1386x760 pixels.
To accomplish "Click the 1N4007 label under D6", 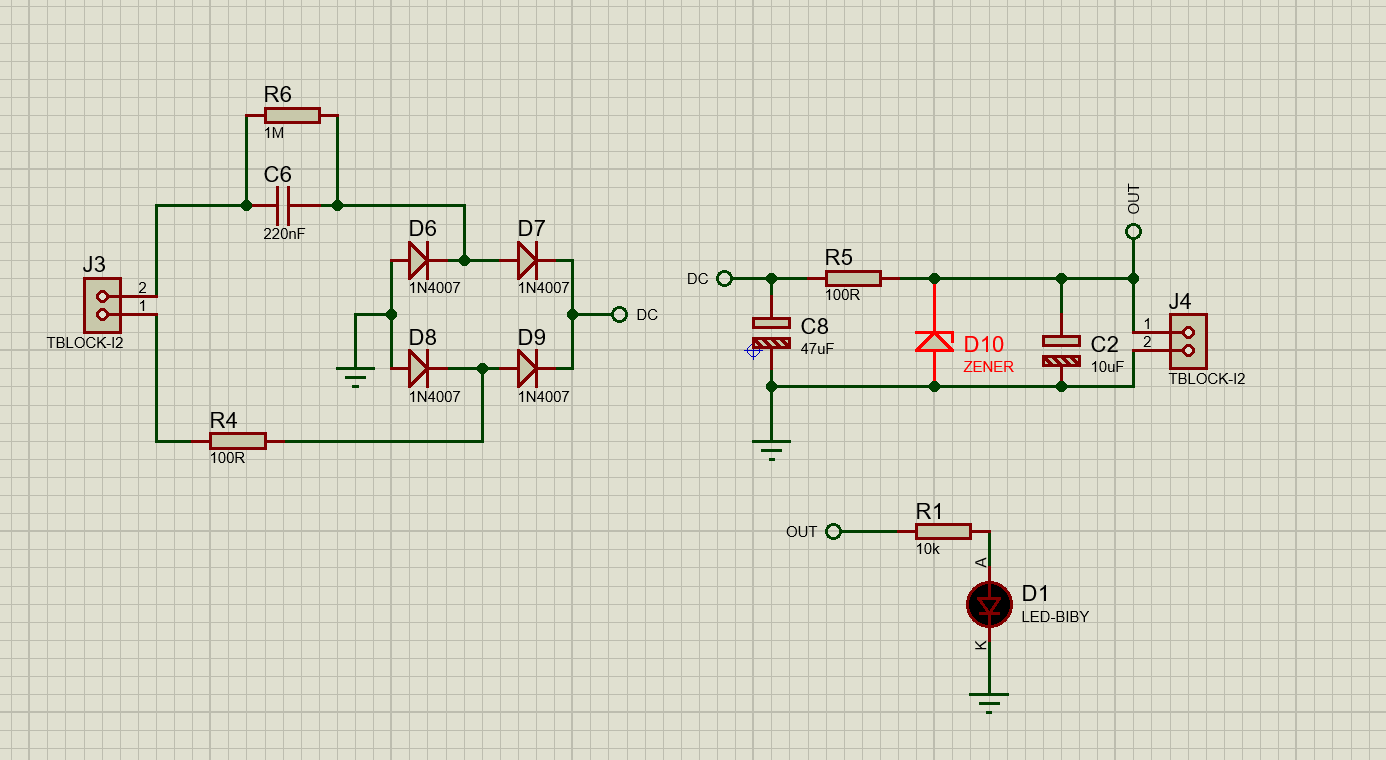I will point(434,288).
